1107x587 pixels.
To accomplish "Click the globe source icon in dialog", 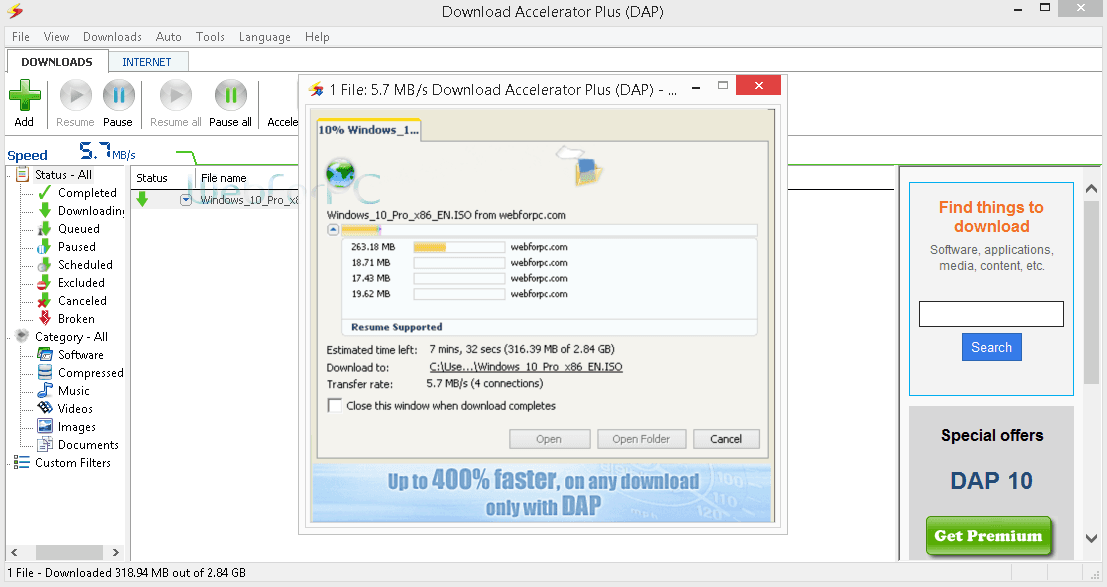I will (340, 173).
